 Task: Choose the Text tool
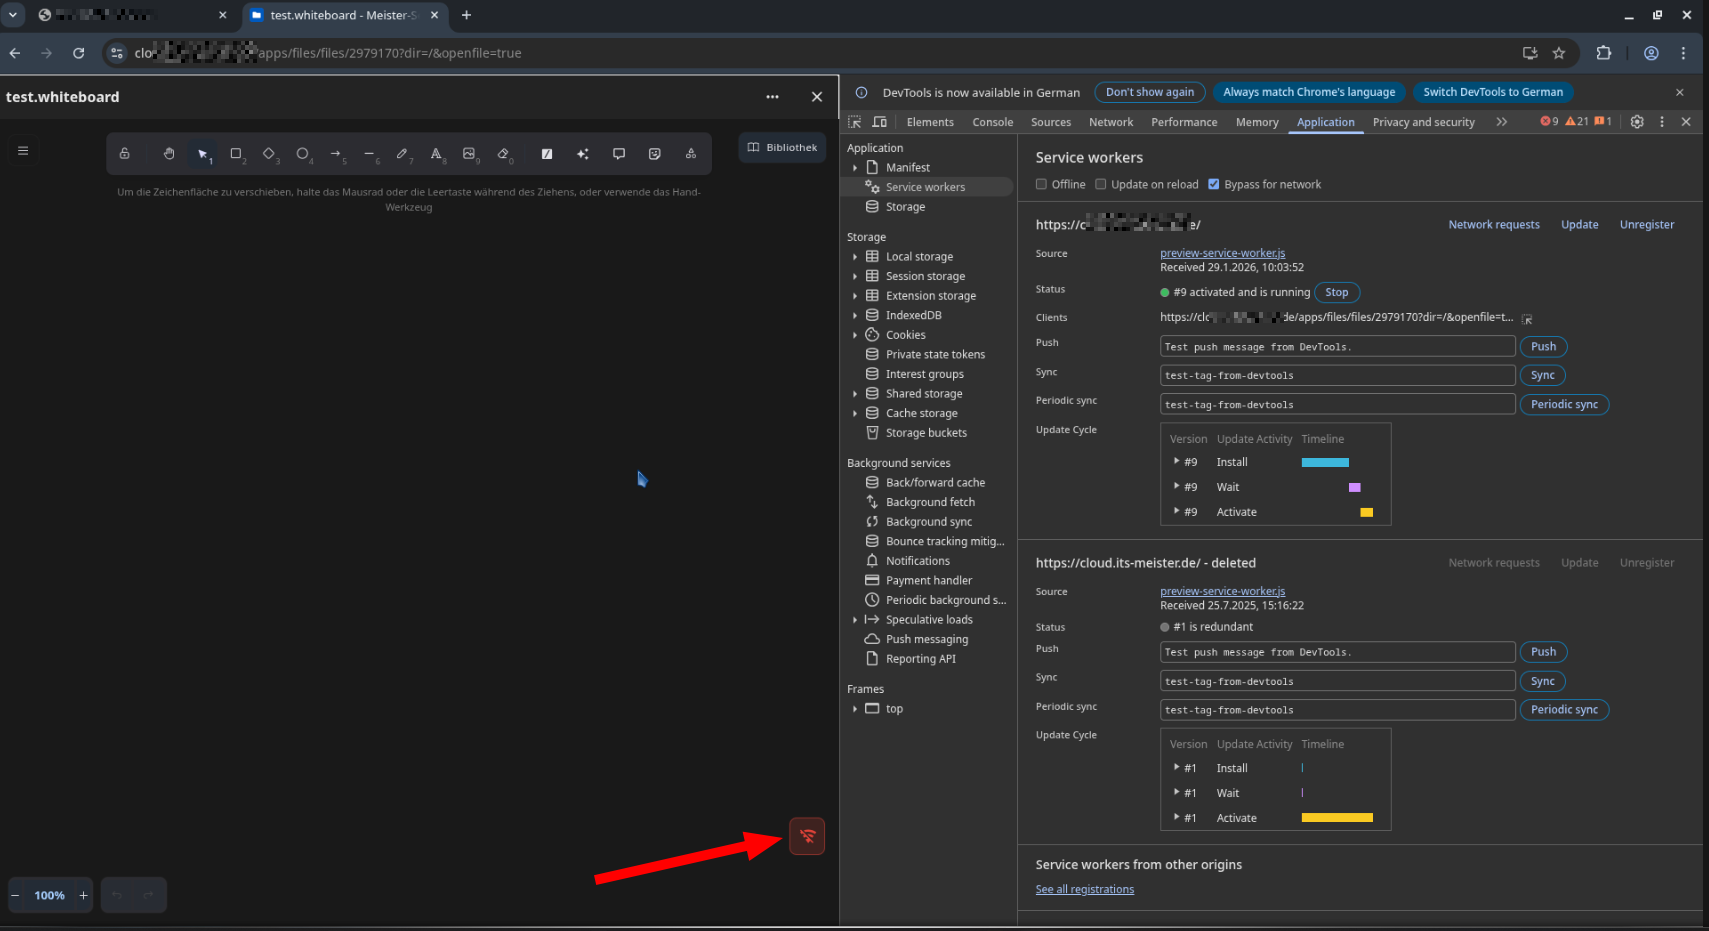coord(436,154)
